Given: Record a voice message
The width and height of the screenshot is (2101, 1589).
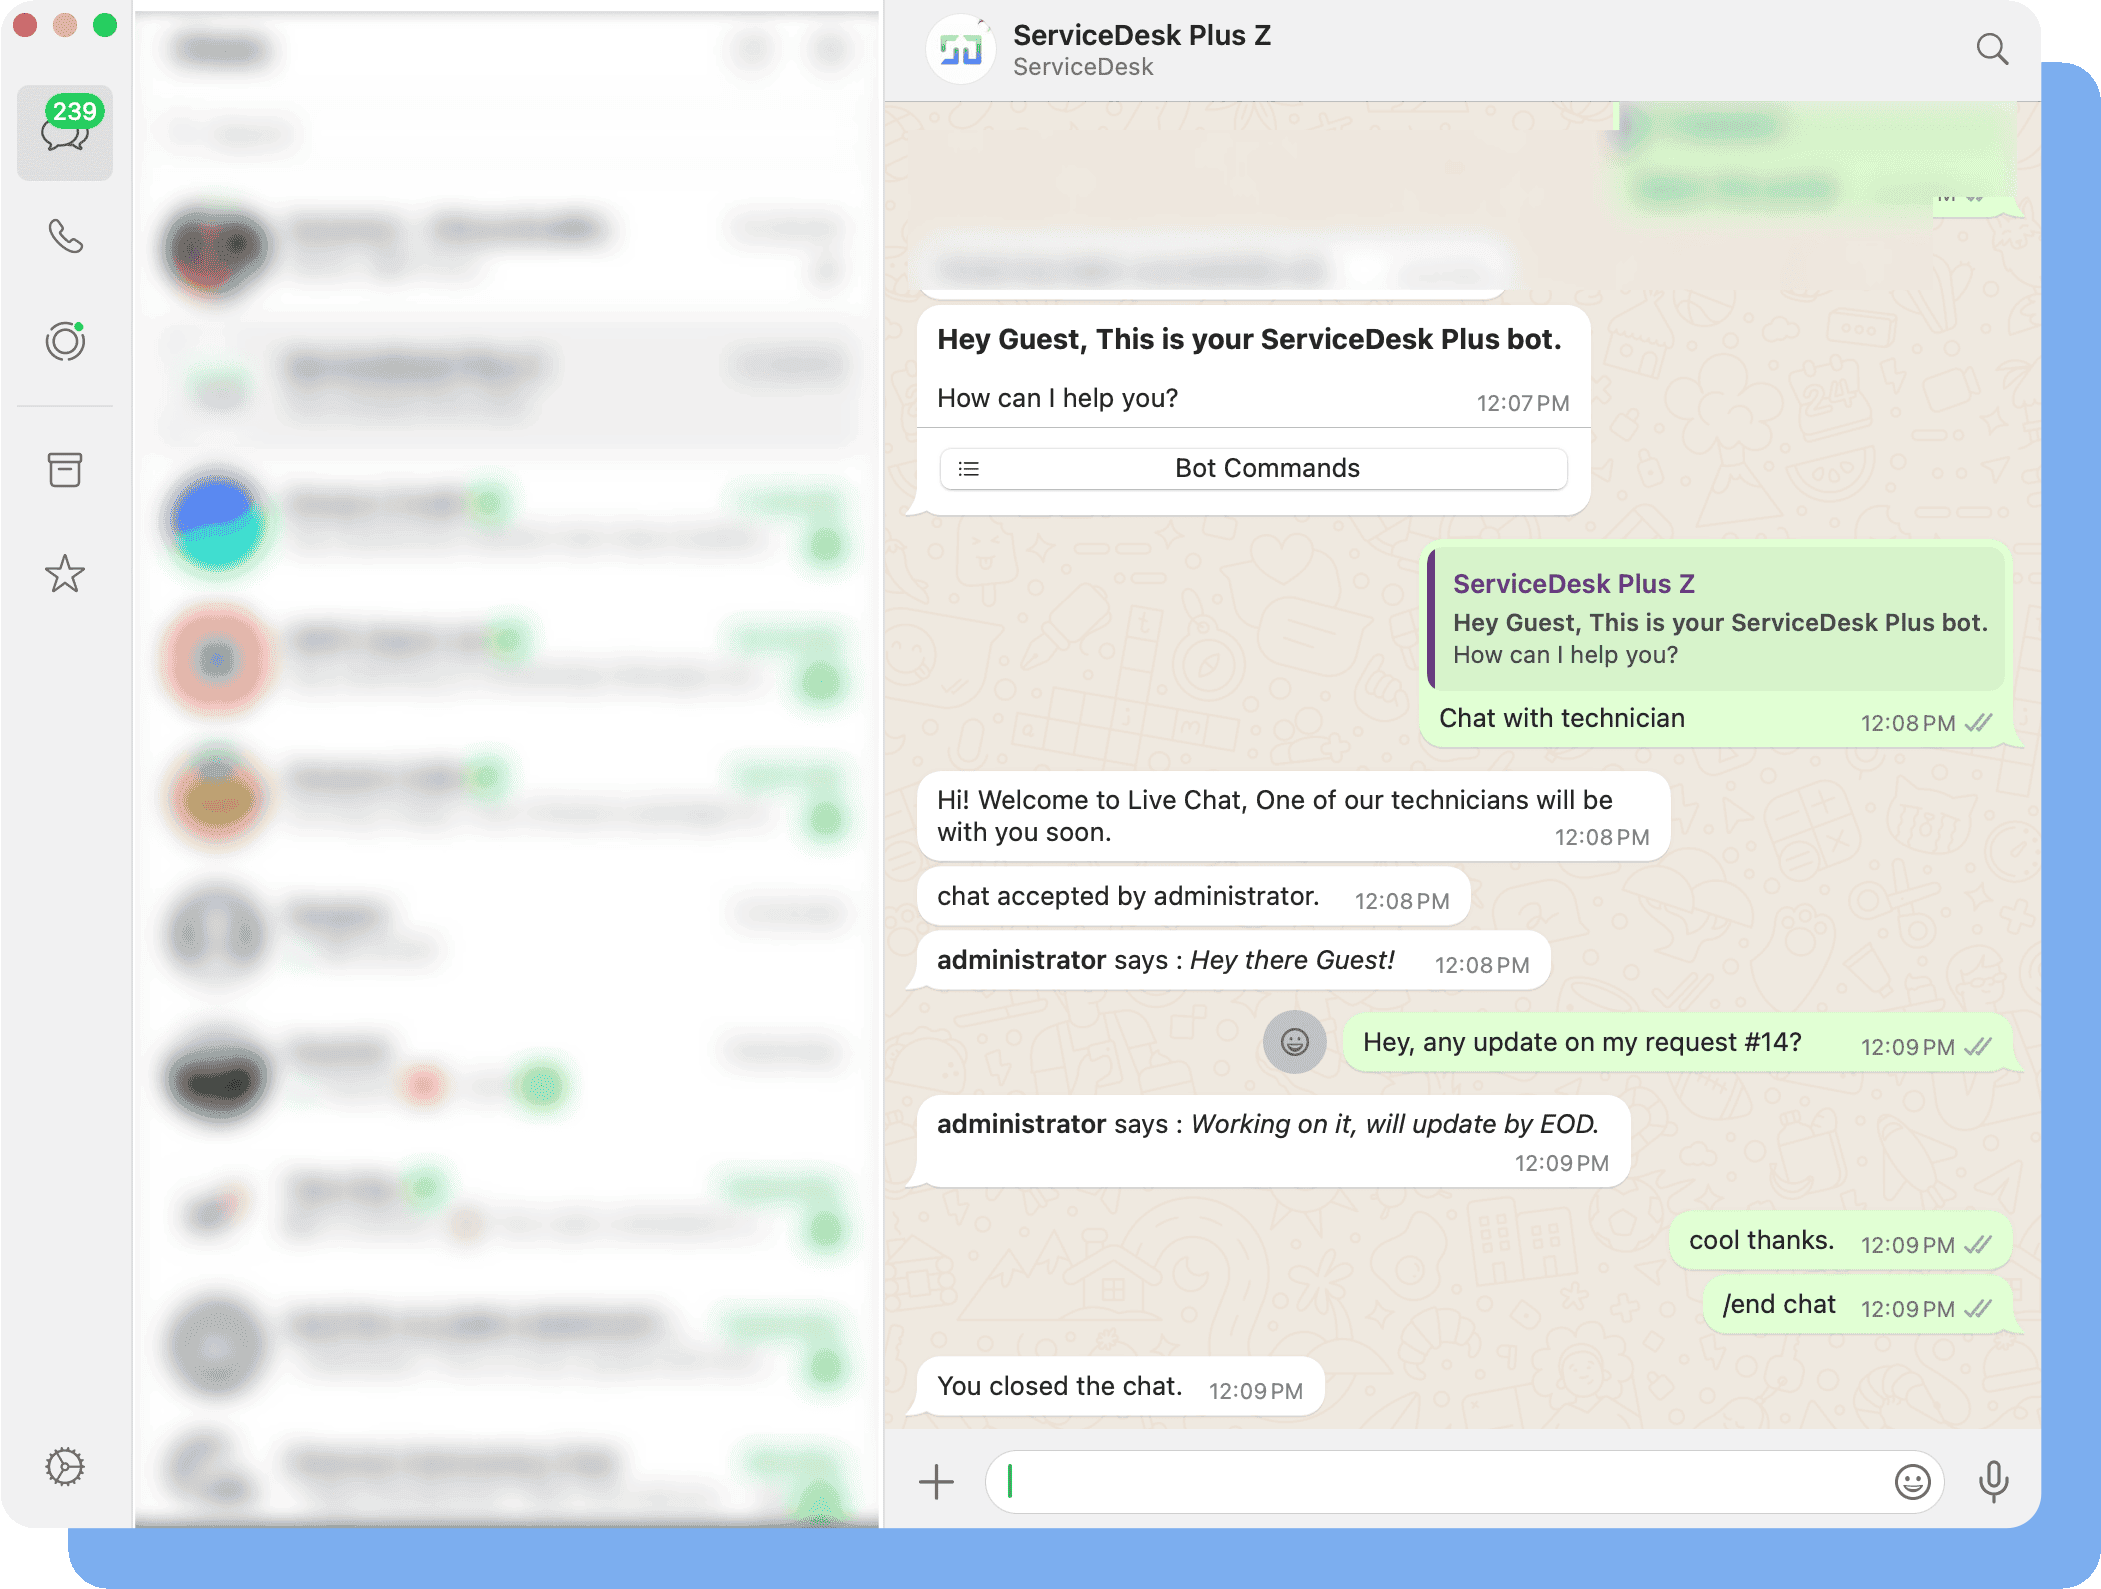Looking at the screenshot, I should (1994, 1481).
